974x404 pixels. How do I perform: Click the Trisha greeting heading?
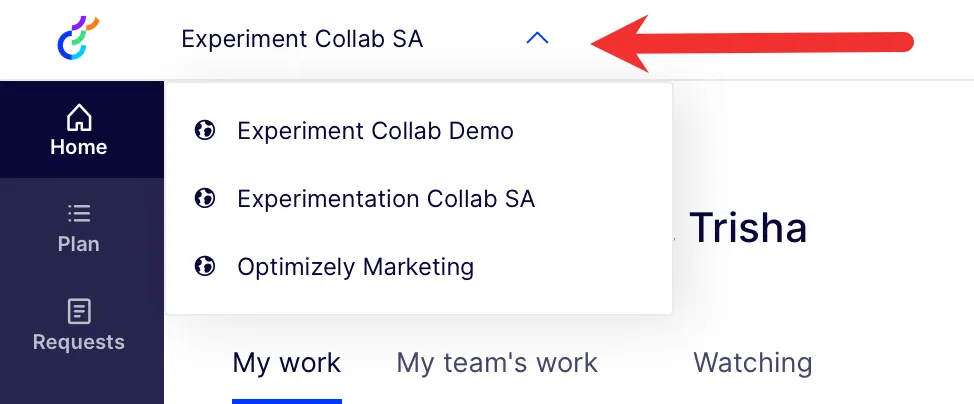coord(748,227)
